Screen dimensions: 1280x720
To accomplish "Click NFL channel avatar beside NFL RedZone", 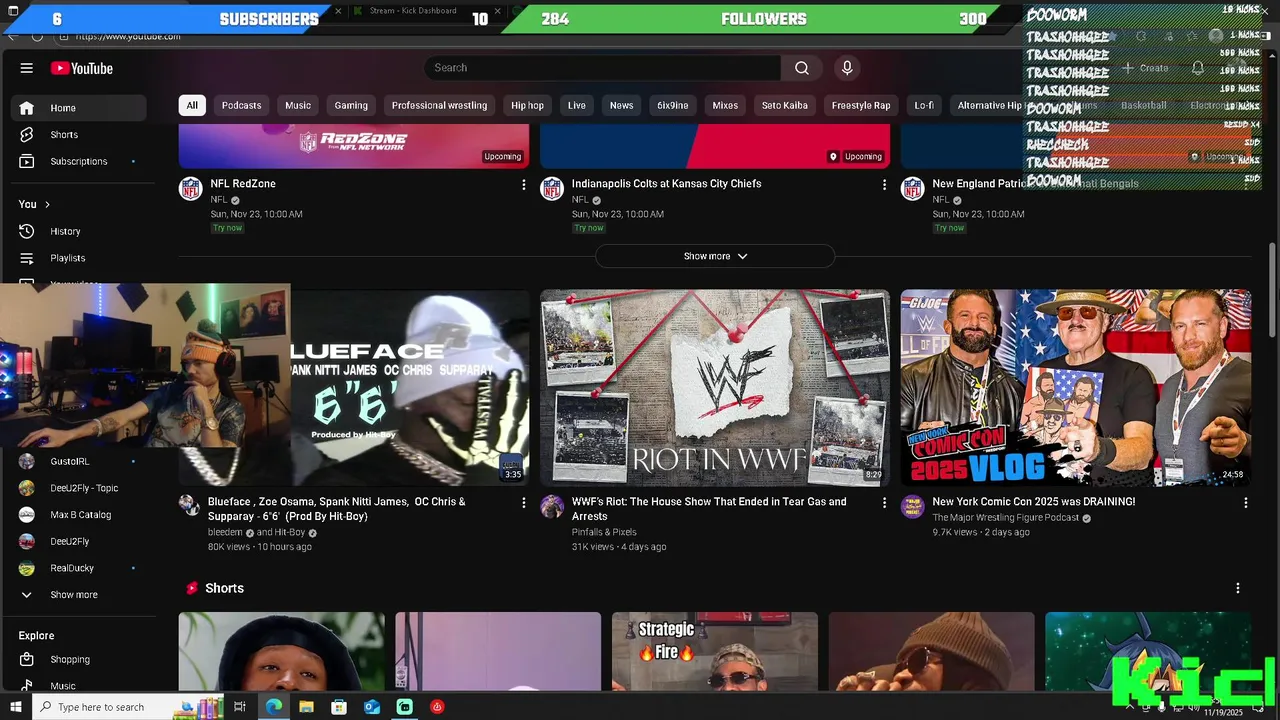I will click(x=191, y=188).
